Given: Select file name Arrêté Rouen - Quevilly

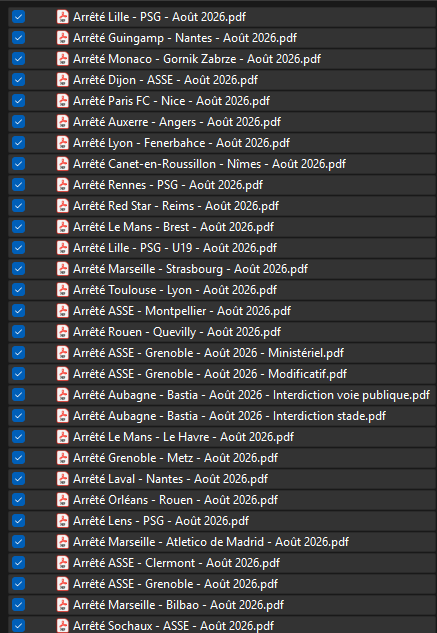Looking at the screenshot, I should [177, 332].
